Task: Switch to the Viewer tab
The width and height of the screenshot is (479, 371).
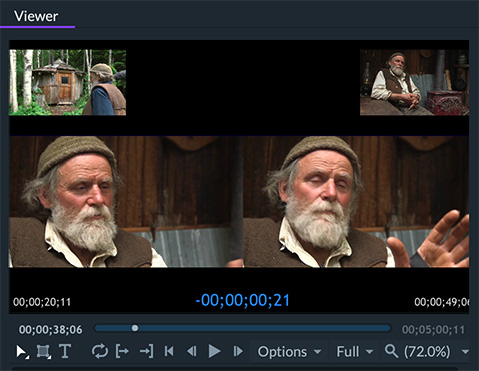Action: 36,16
